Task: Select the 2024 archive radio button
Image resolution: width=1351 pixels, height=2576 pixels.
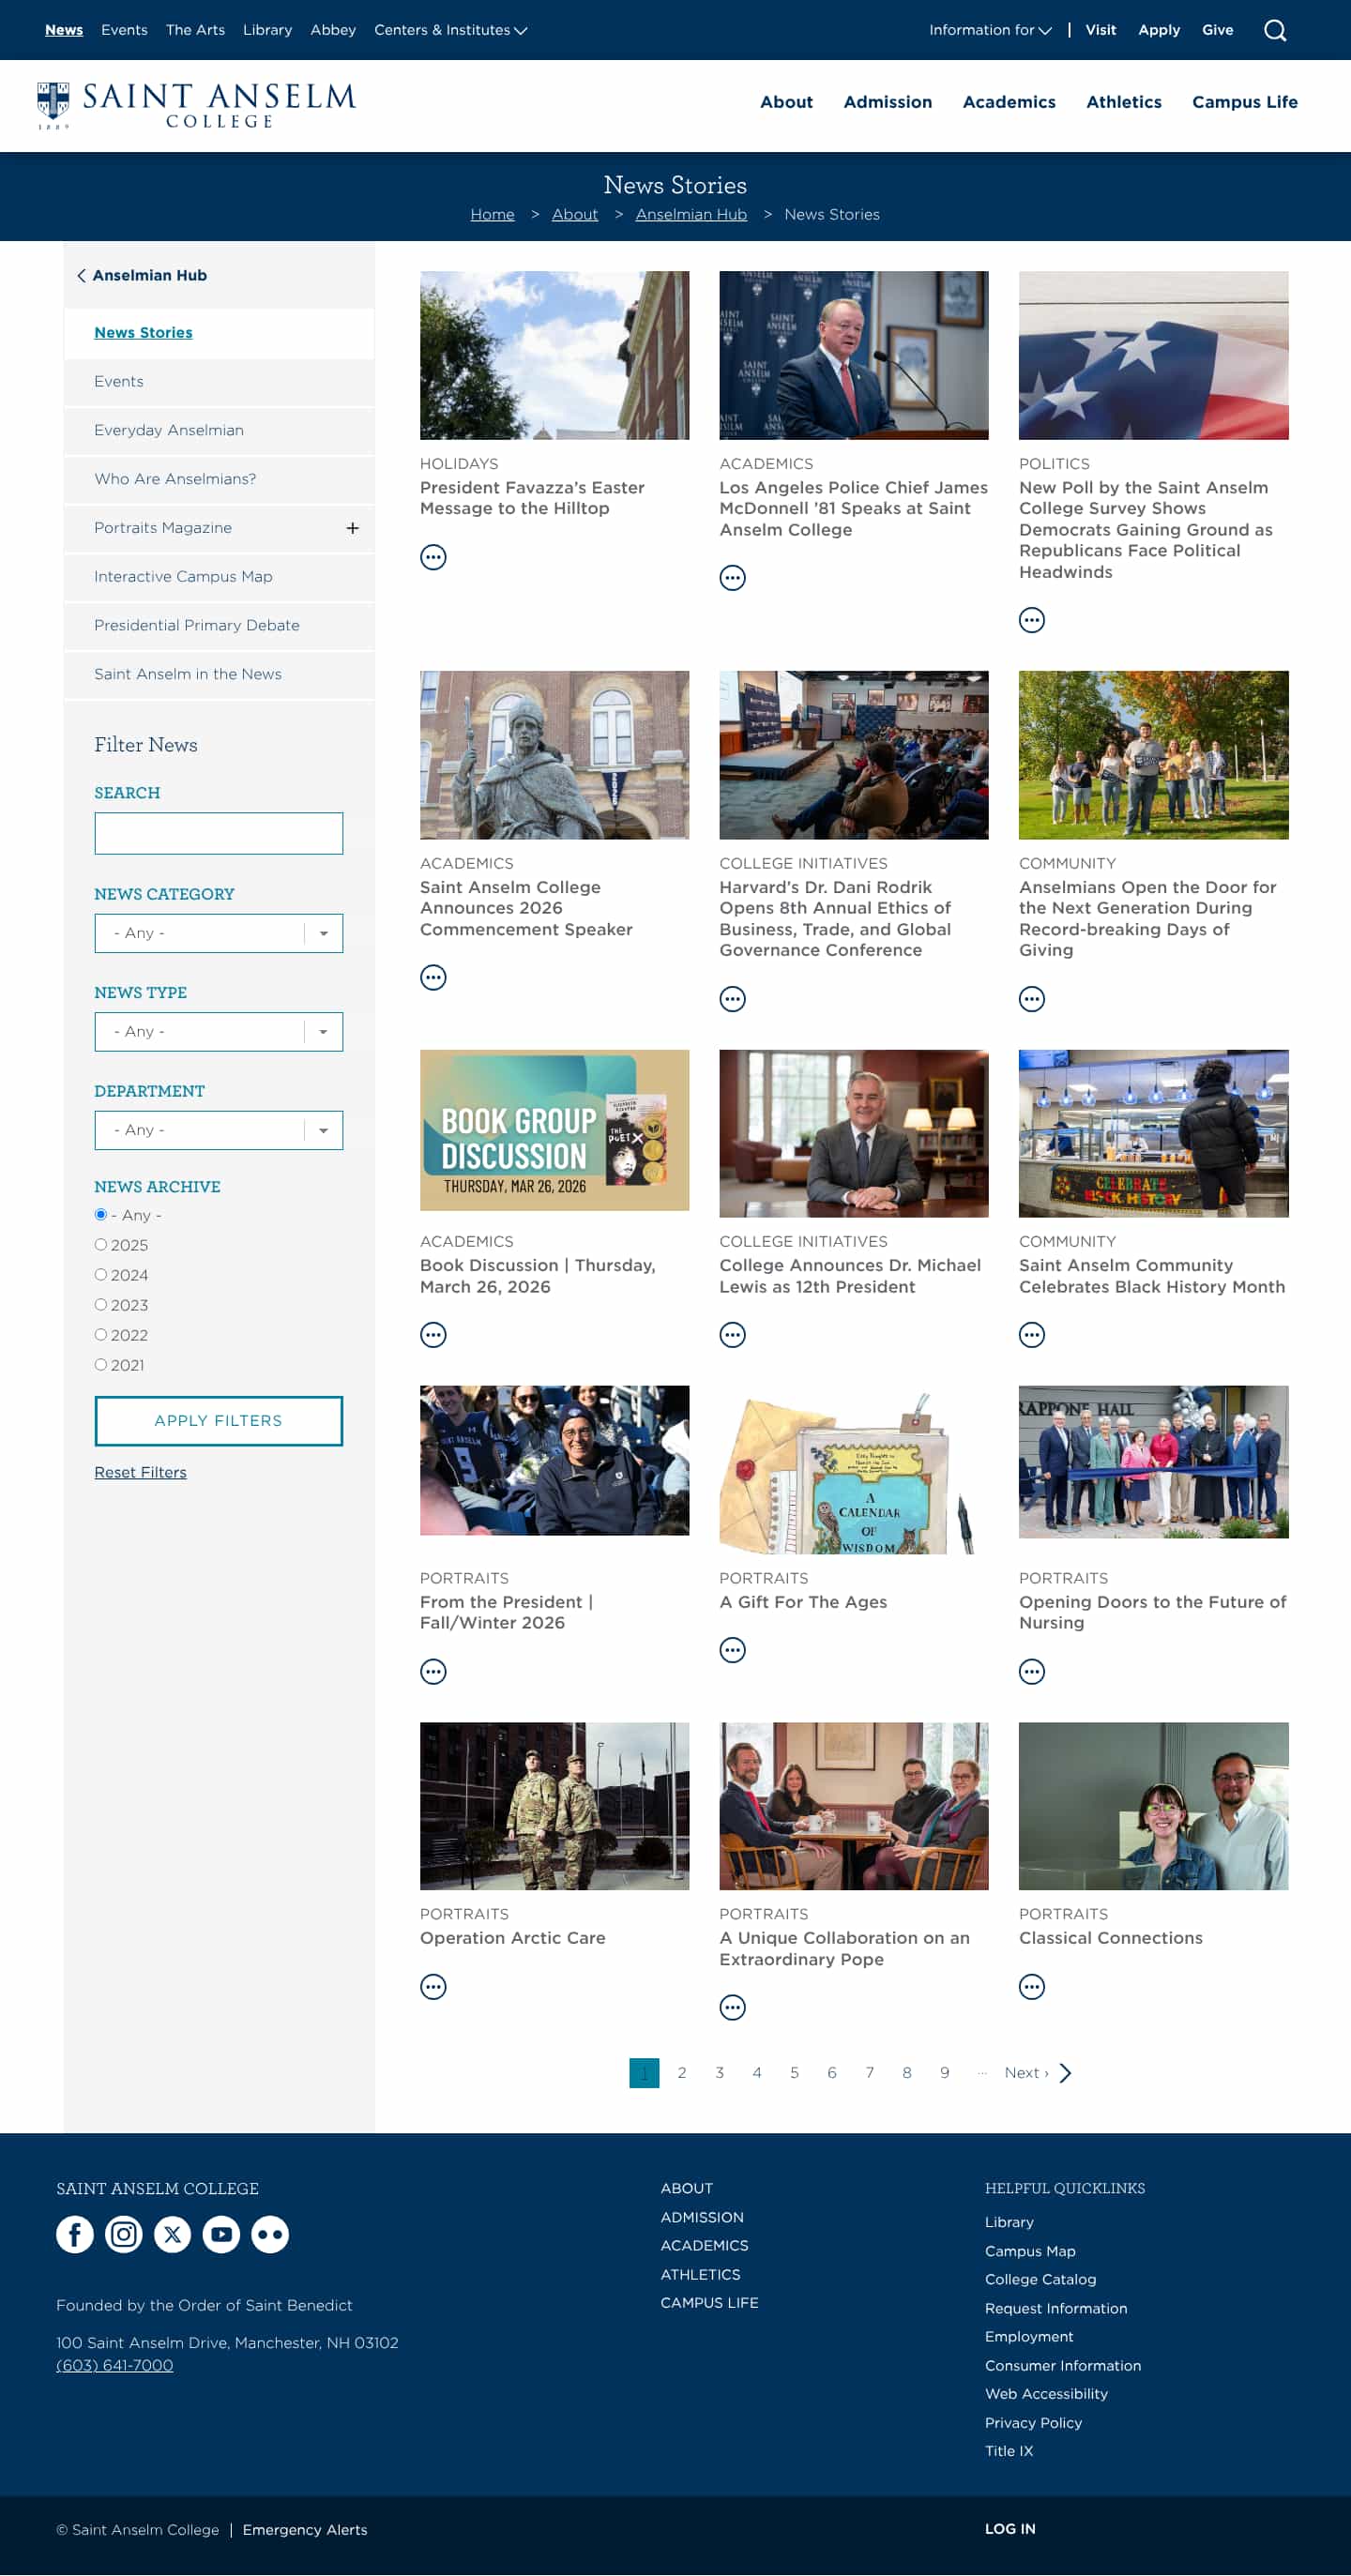Action: point(100,1275)
